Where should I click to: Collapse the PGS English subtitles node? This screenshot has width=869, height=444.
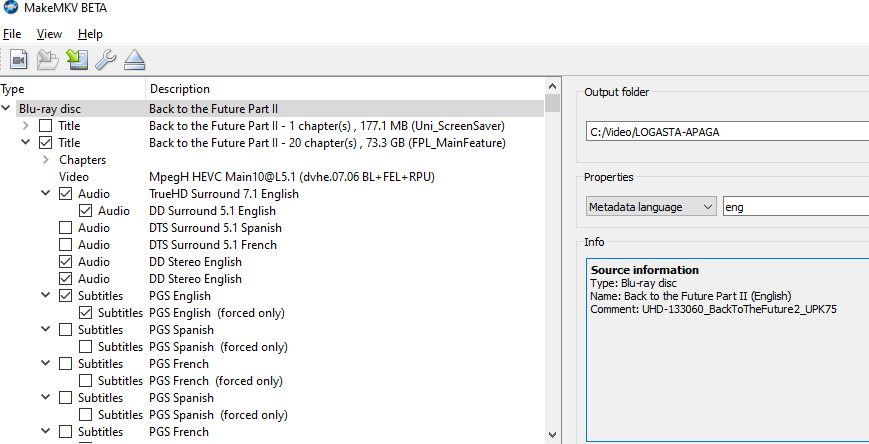coord(46,295)
